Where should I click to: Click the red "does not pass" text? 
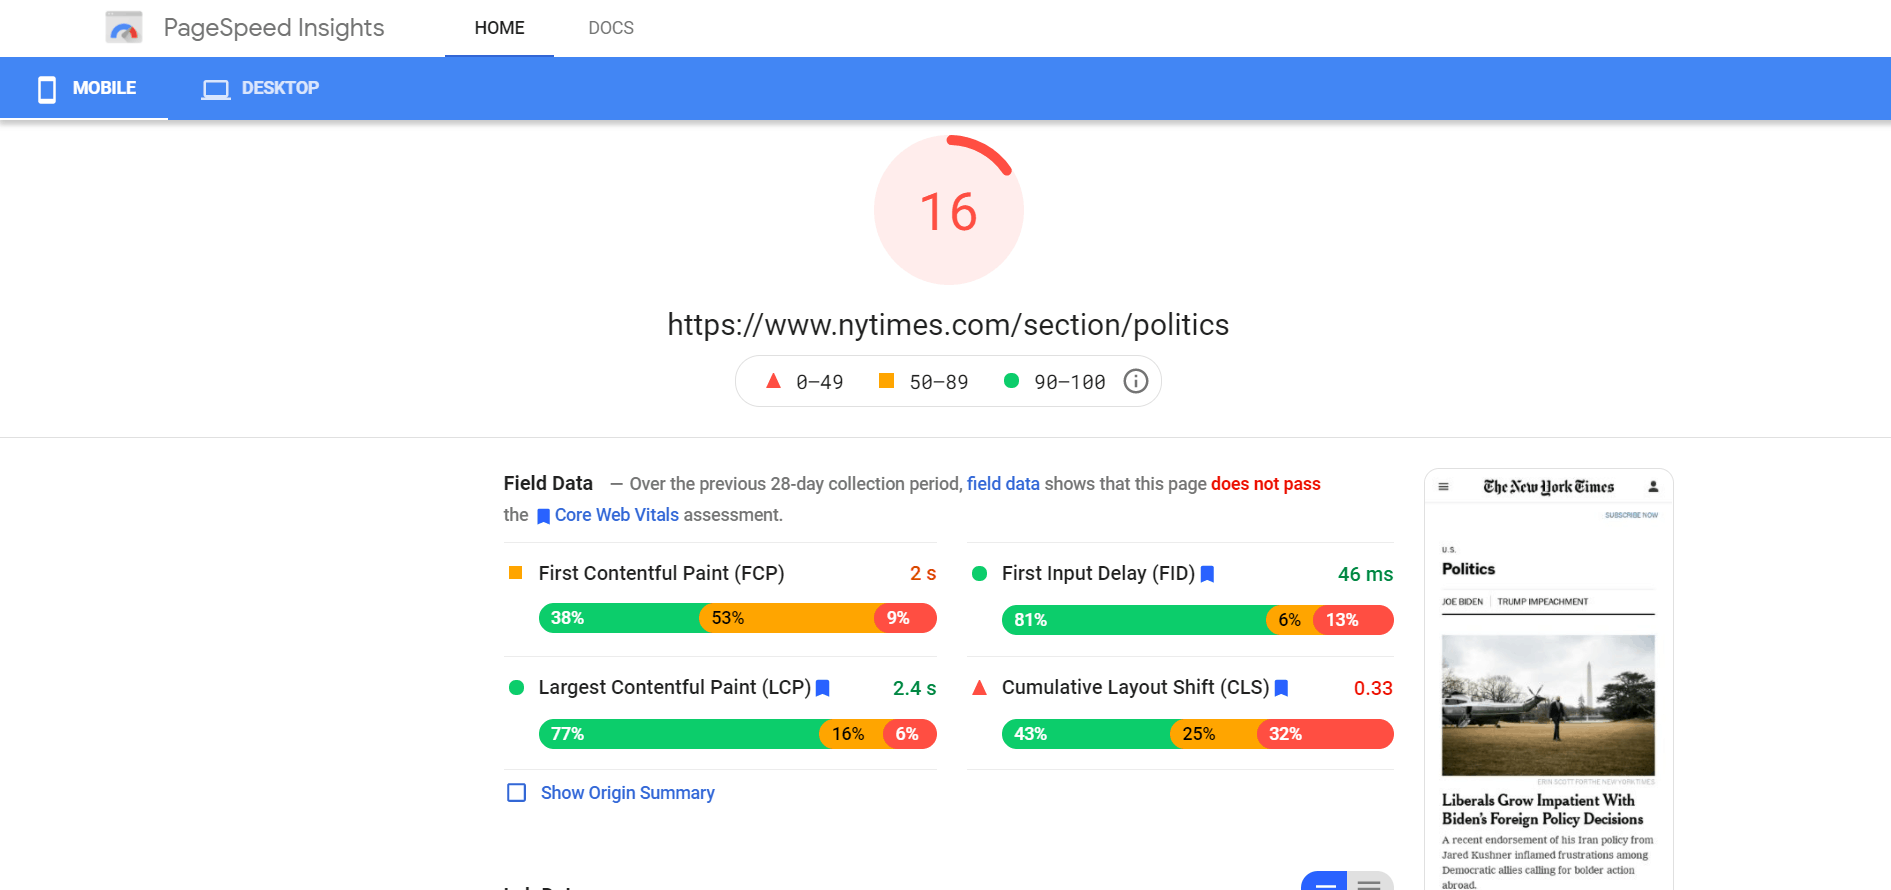(x=1265, y=484)
